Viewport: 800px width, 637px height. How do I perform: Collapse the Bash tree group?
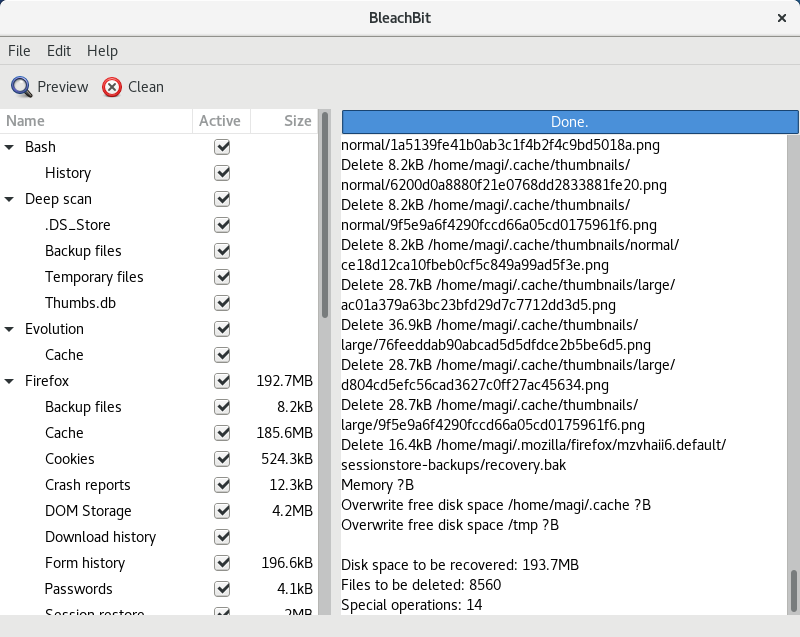click(9, 147)
